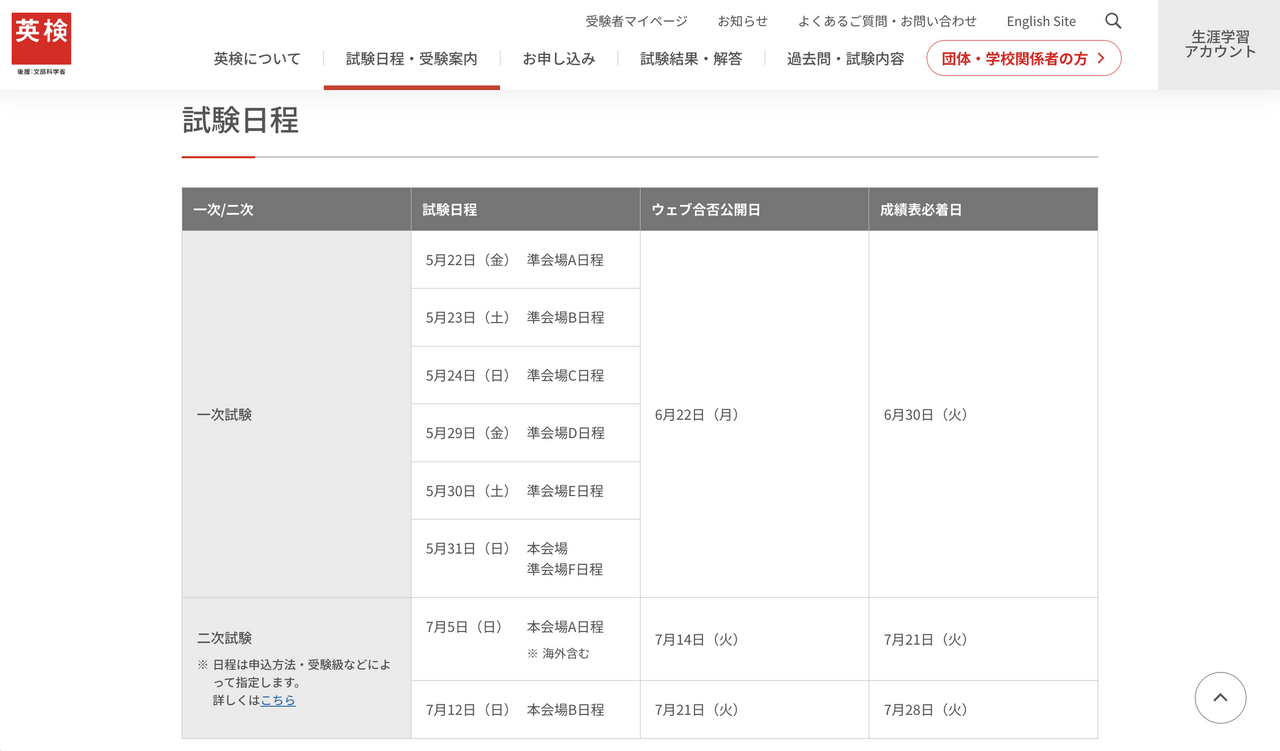Select 7月12日（日） 本会場B日程 cell
Image resolution: width=1280 pixels, height=751 pixels.
pos(525,710)
